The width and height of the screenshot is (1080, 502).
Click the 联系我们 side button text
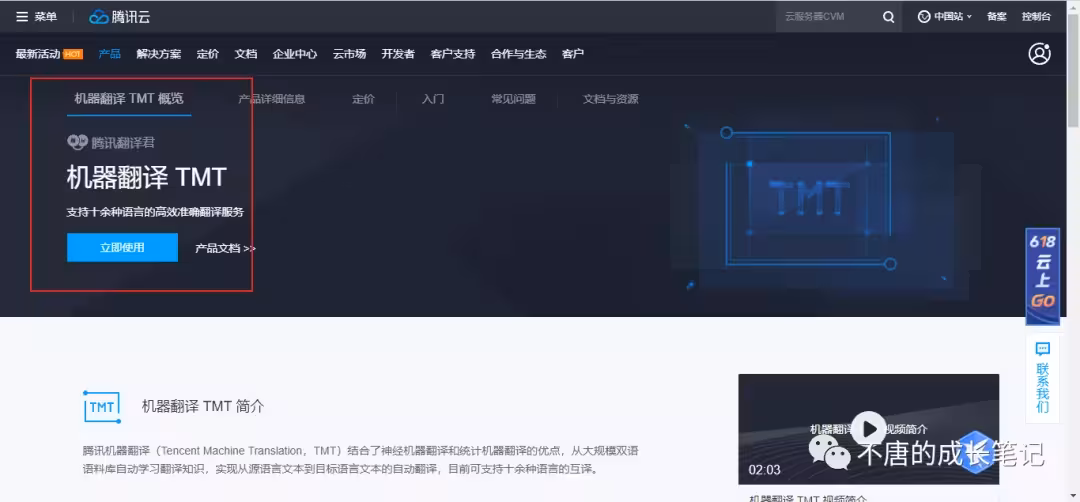click(x=1043, y=388)
